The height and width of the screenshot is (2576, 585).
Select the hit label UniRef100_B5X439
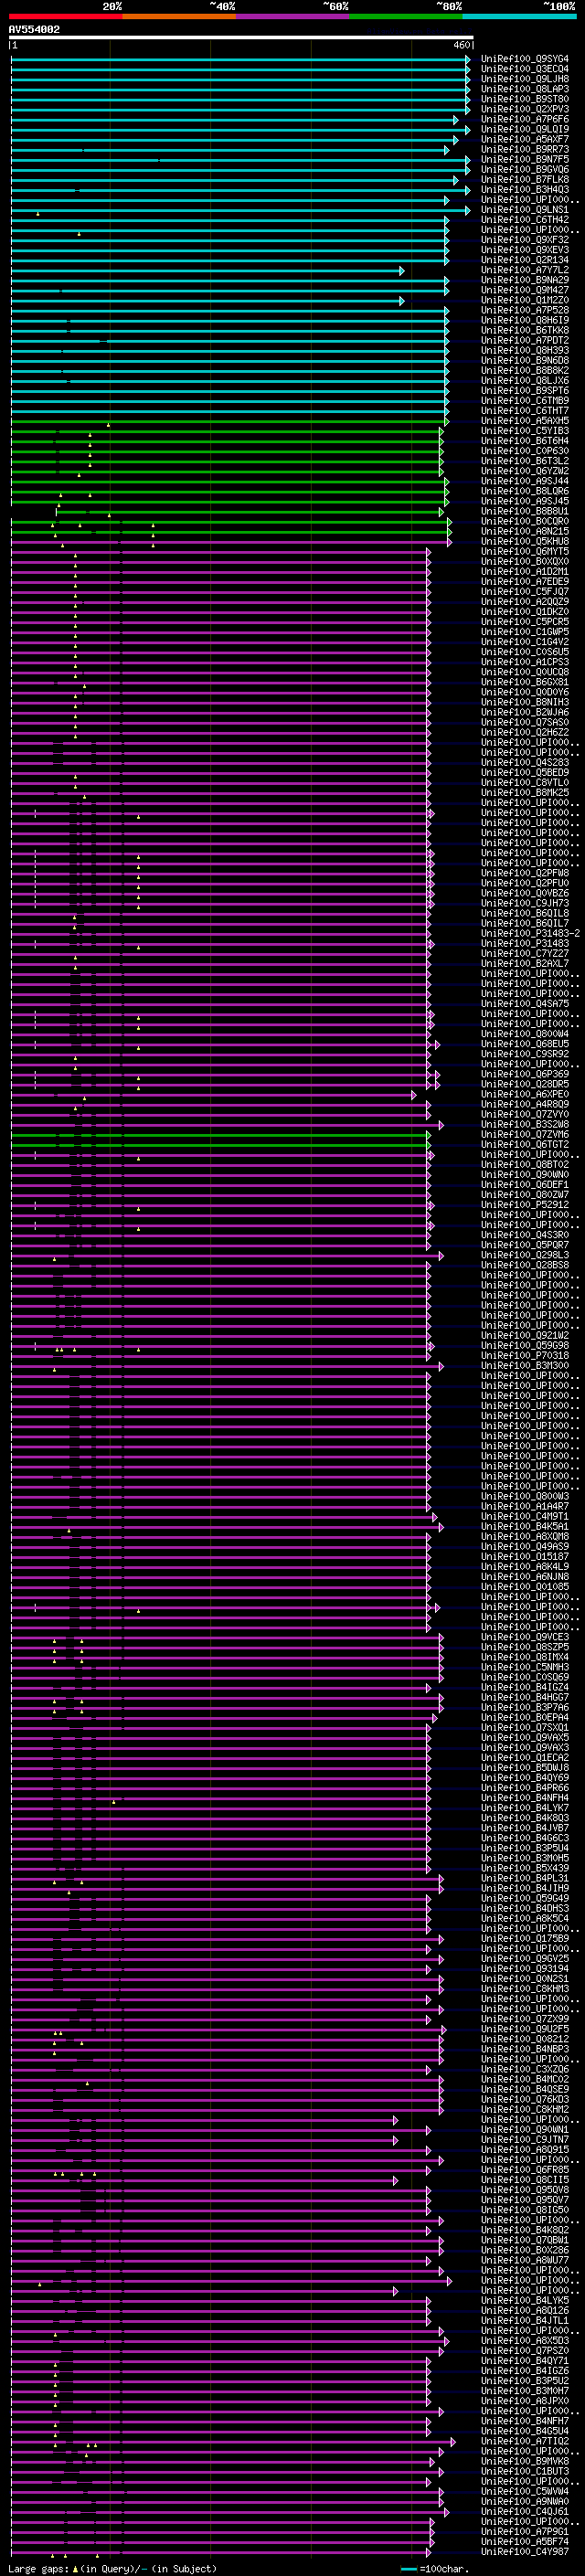pyautogui.click(x=525, y=1869)
